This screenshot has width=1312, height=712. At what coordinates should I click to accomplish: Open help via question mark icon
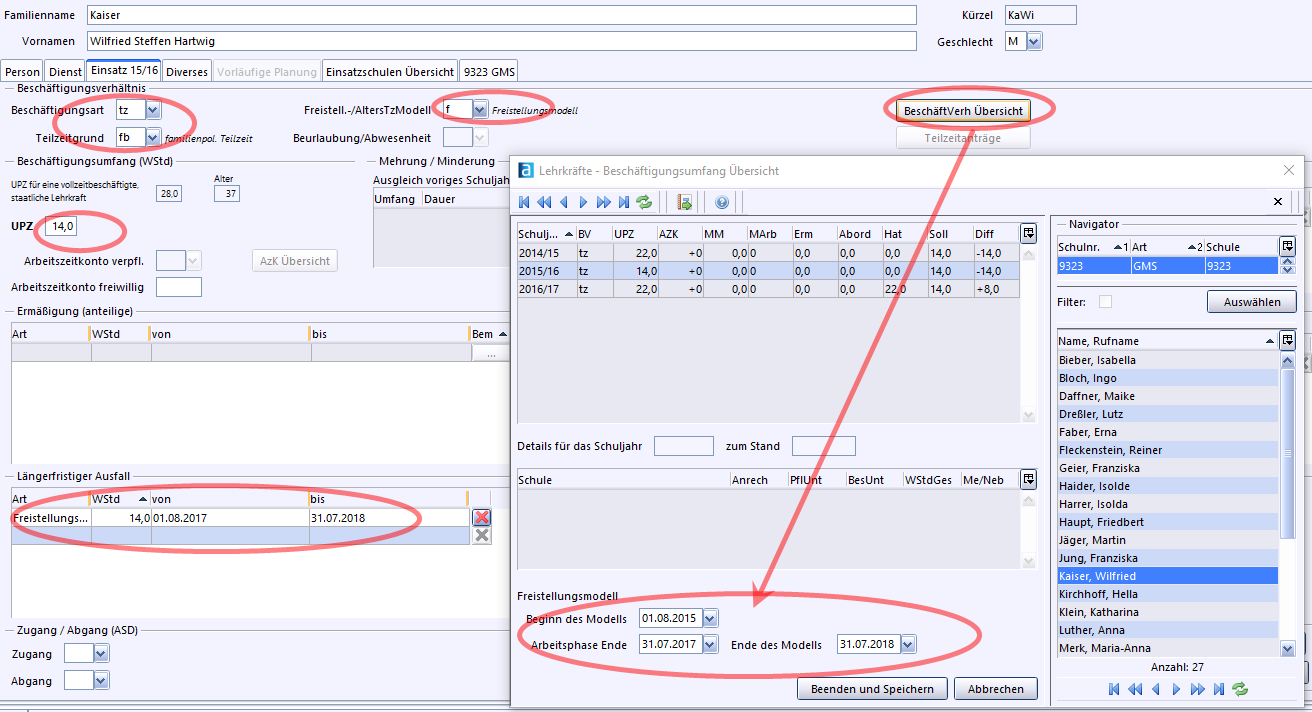(x=722, y=202)
